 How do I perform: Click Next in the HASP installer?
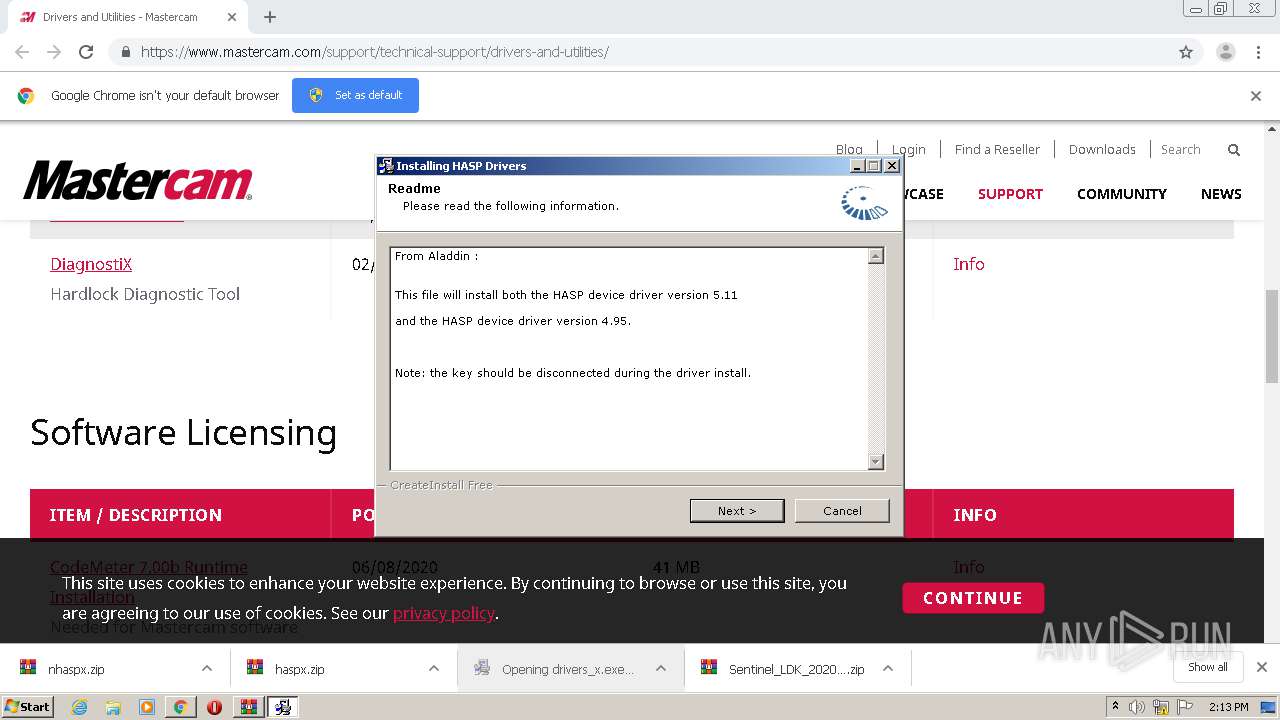[x=737, y=511]
